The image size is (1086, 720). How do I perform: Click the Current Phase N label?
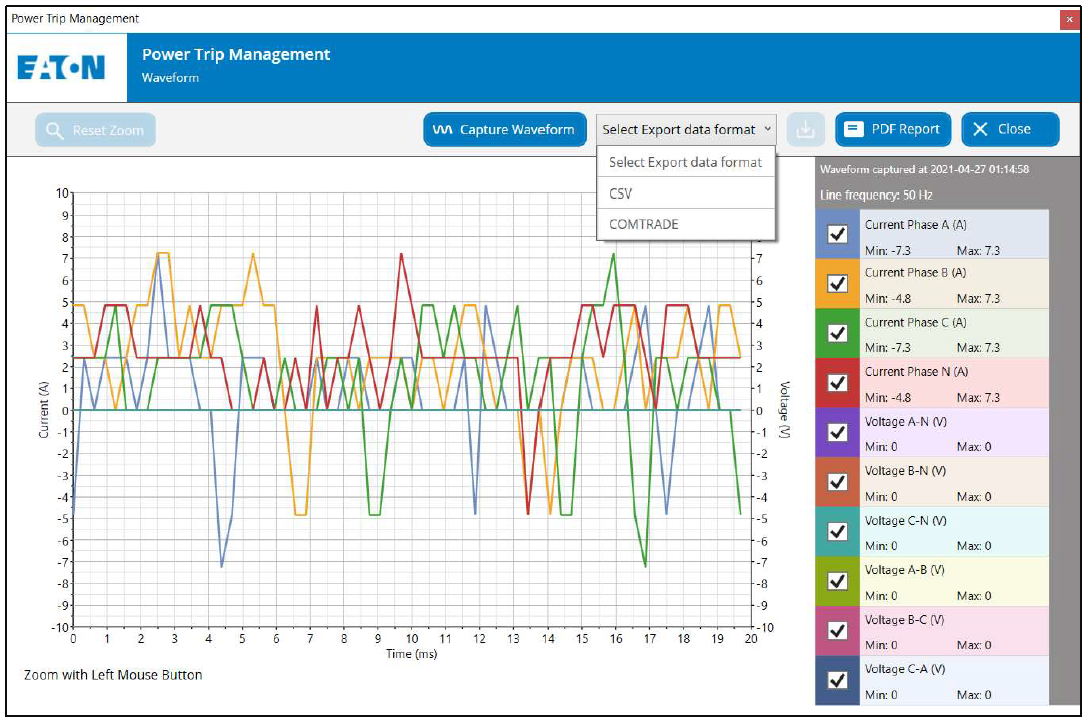pos(916,372)
